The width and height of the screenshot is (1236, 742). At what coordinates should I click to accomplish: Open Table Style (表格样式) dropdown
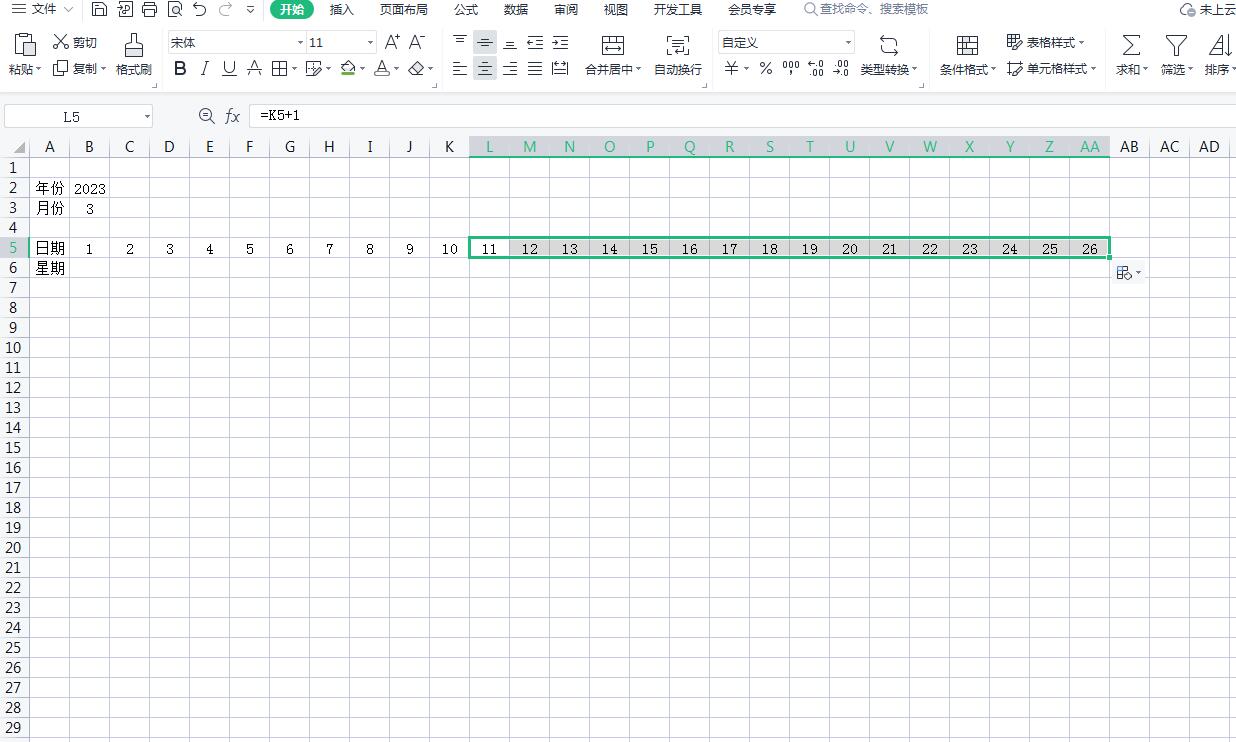(x=1046, y=42)
